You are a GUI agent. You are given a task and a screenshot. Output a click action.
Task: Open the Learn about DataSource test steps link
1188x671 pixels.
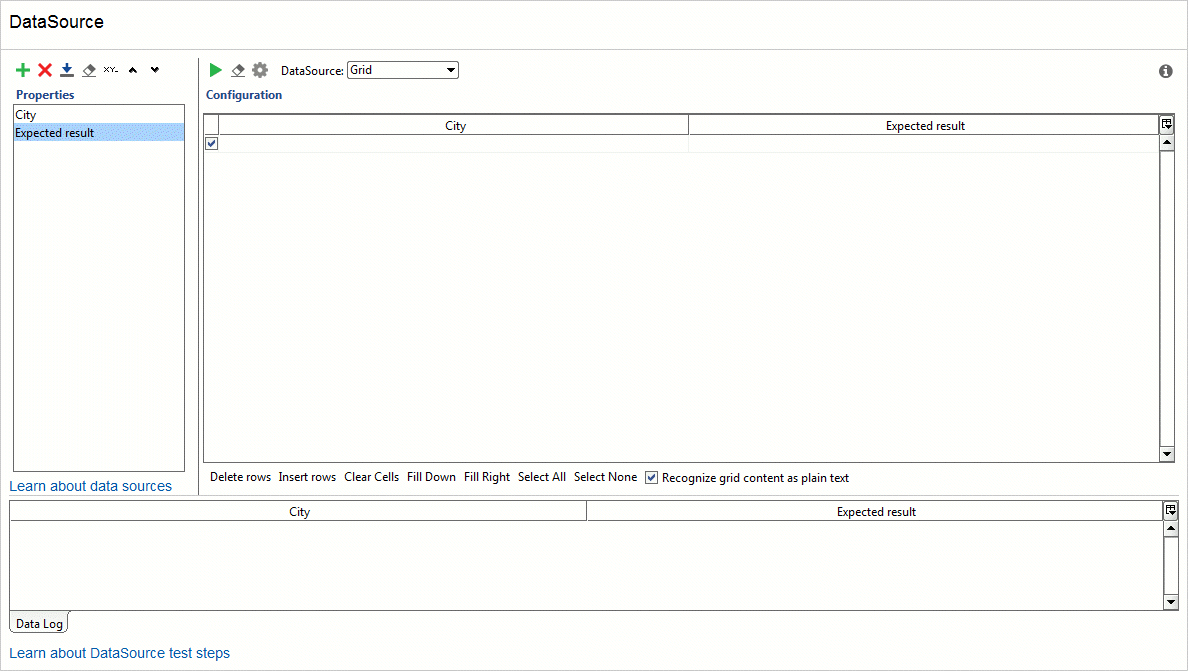(x=119, y=653)
